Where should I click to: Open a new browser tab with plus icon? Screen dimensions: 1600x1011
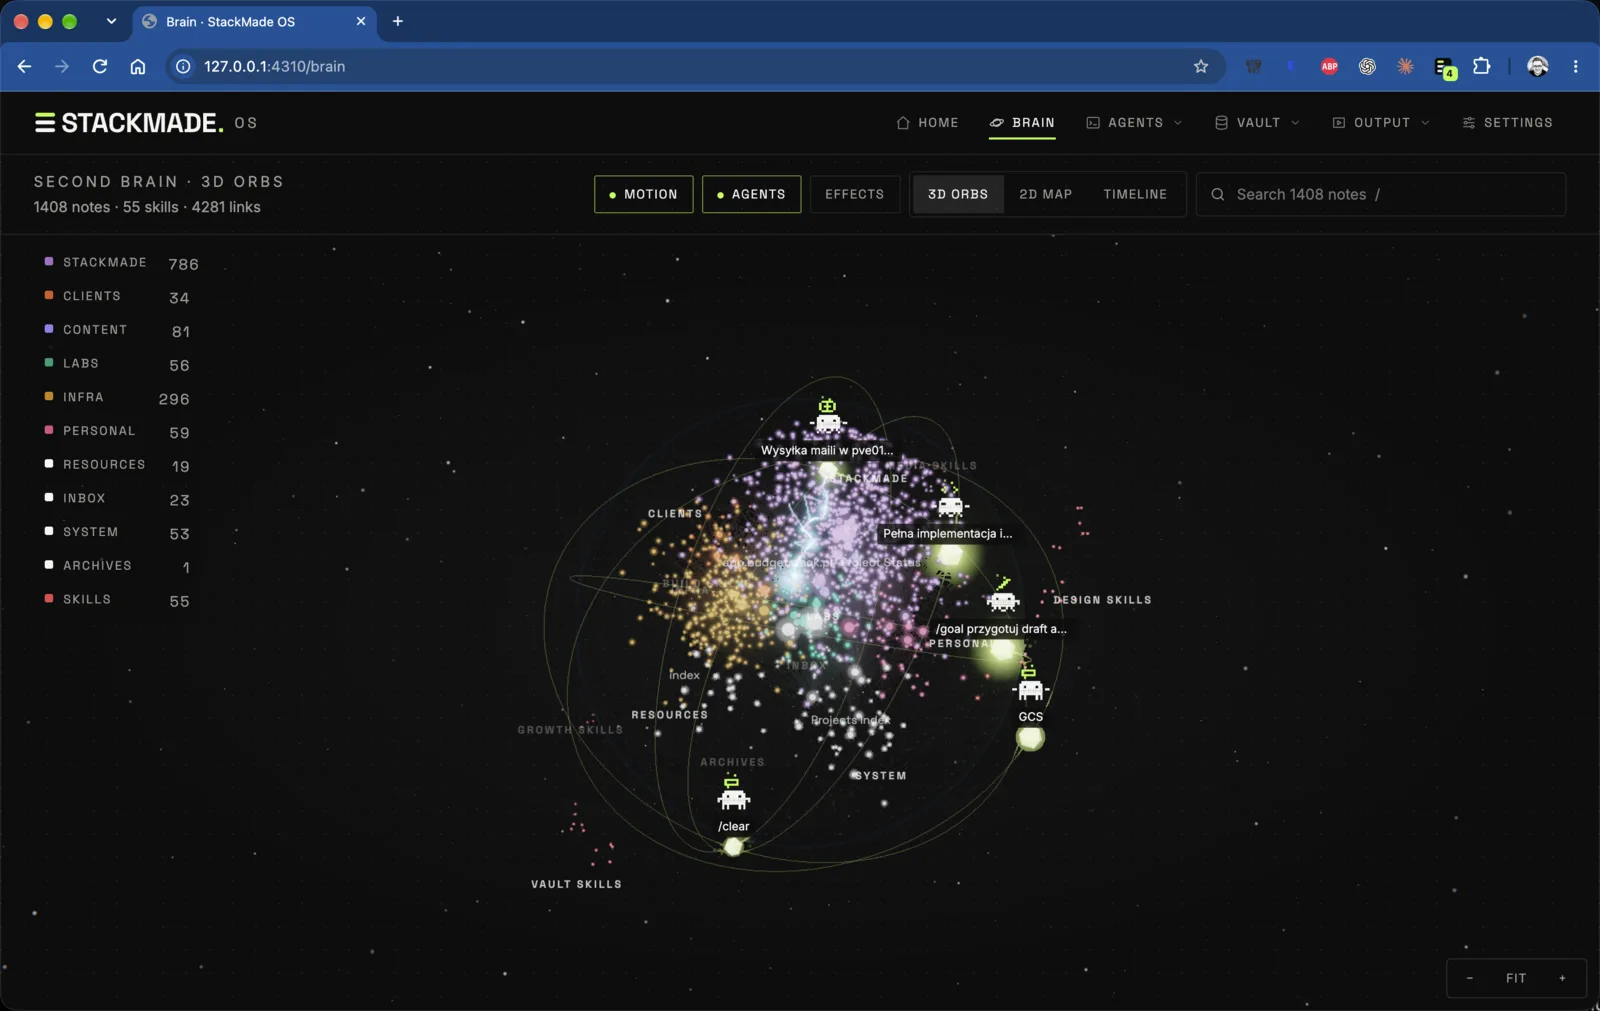(x=397, y=21)
